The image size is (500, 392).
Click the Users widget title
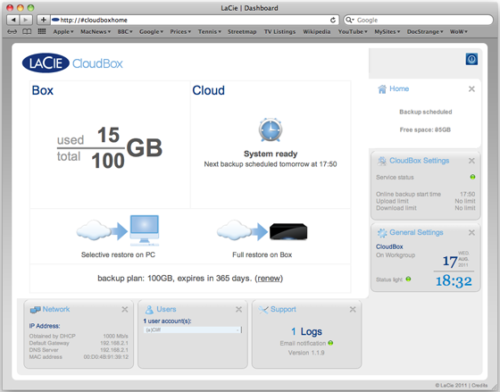tap(166, 310)
